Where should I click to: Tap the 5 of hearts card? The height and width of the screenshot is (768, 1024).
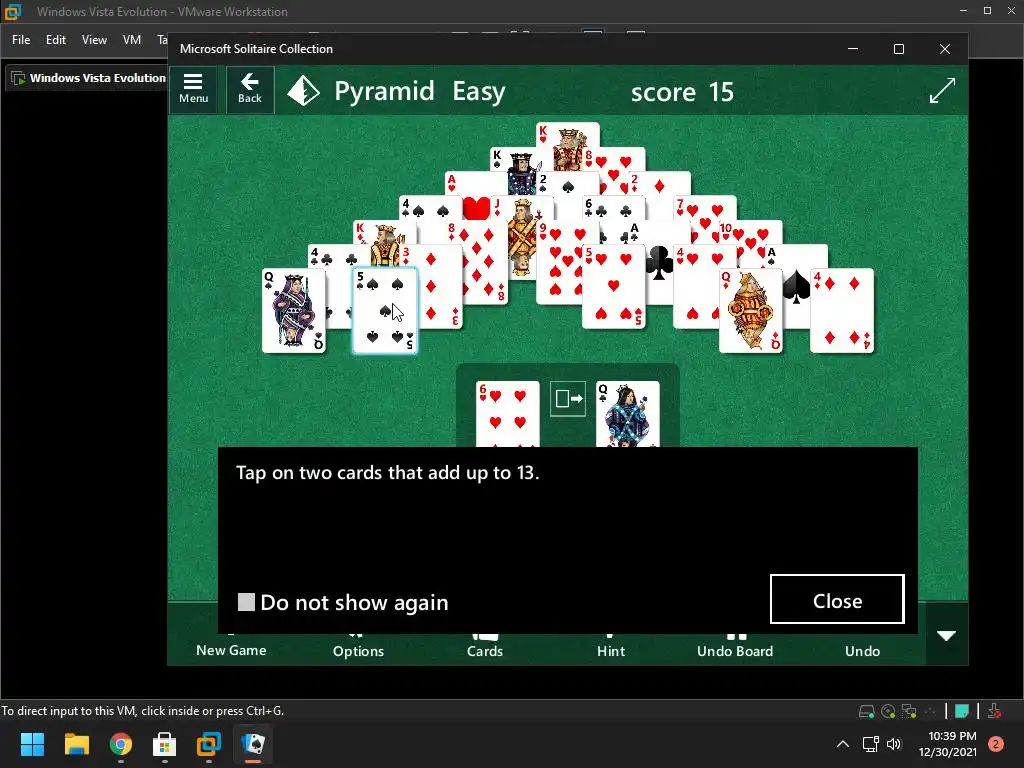click(614, 287)
